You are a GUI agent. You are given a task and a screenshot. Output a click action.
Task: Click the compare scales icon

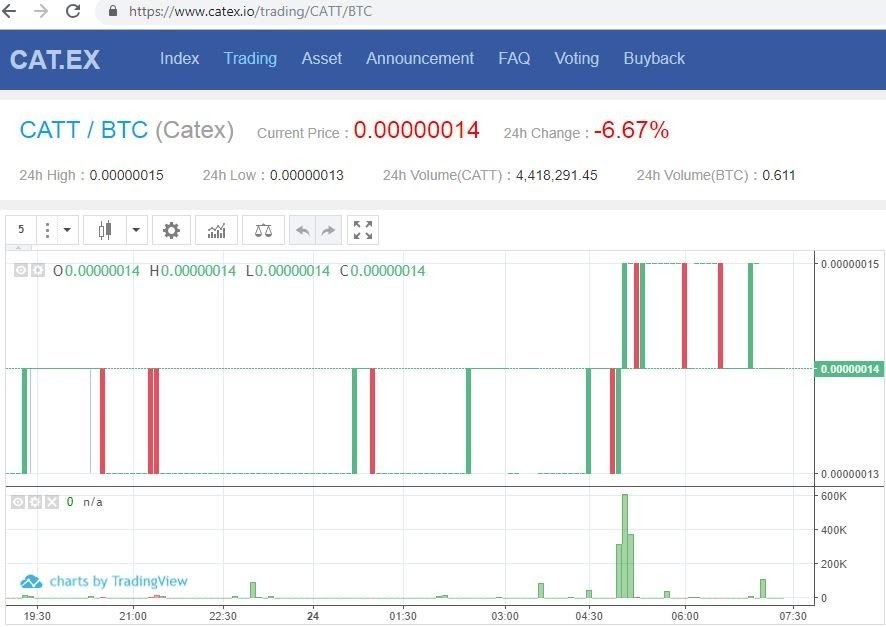pyautogui.click(x=263, y=230)
